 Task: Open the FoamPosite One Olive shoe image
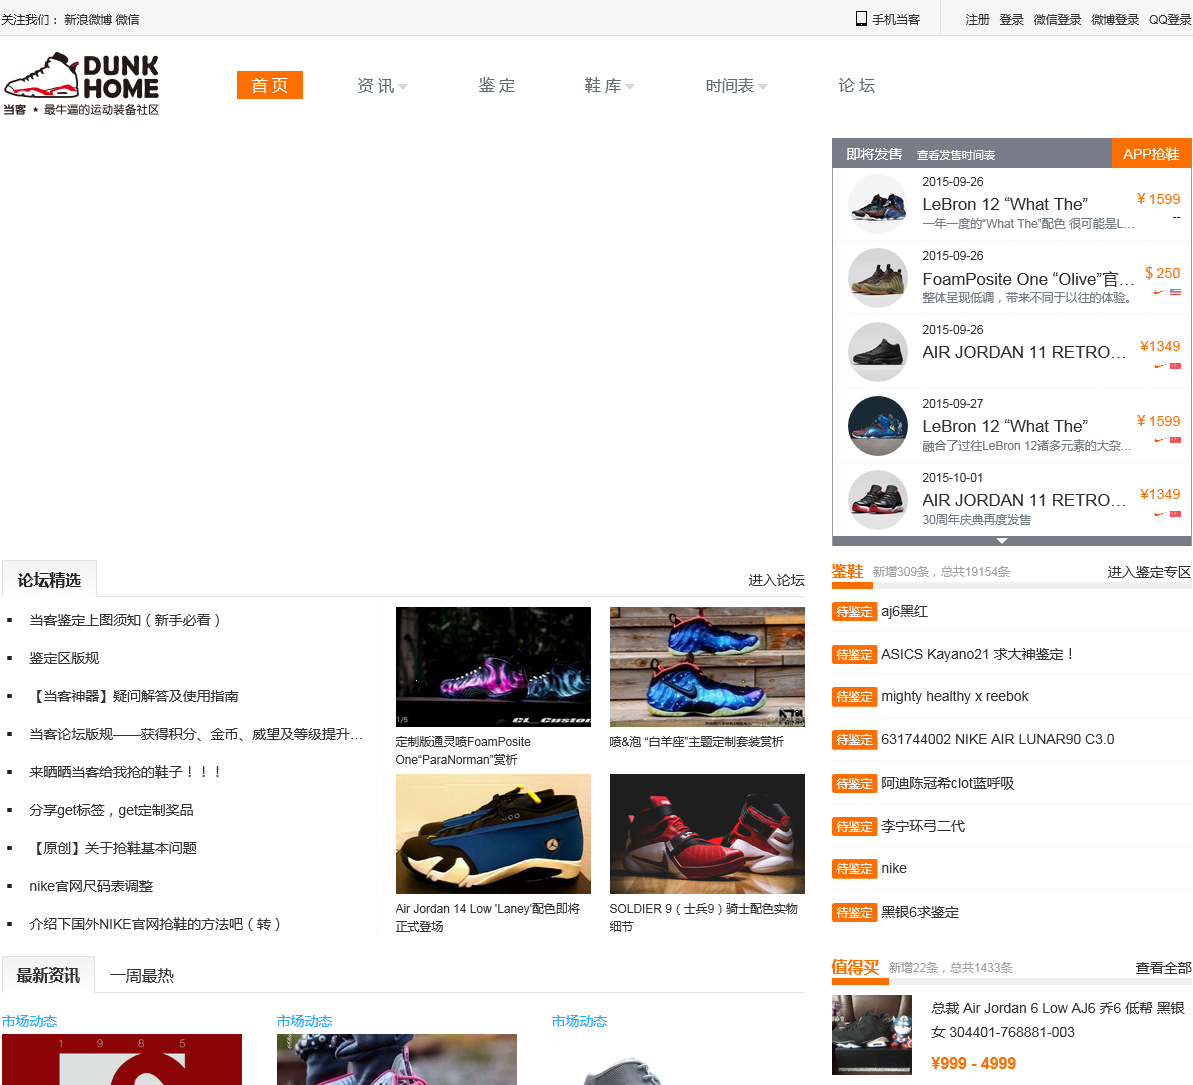click(x=878, y=278)
